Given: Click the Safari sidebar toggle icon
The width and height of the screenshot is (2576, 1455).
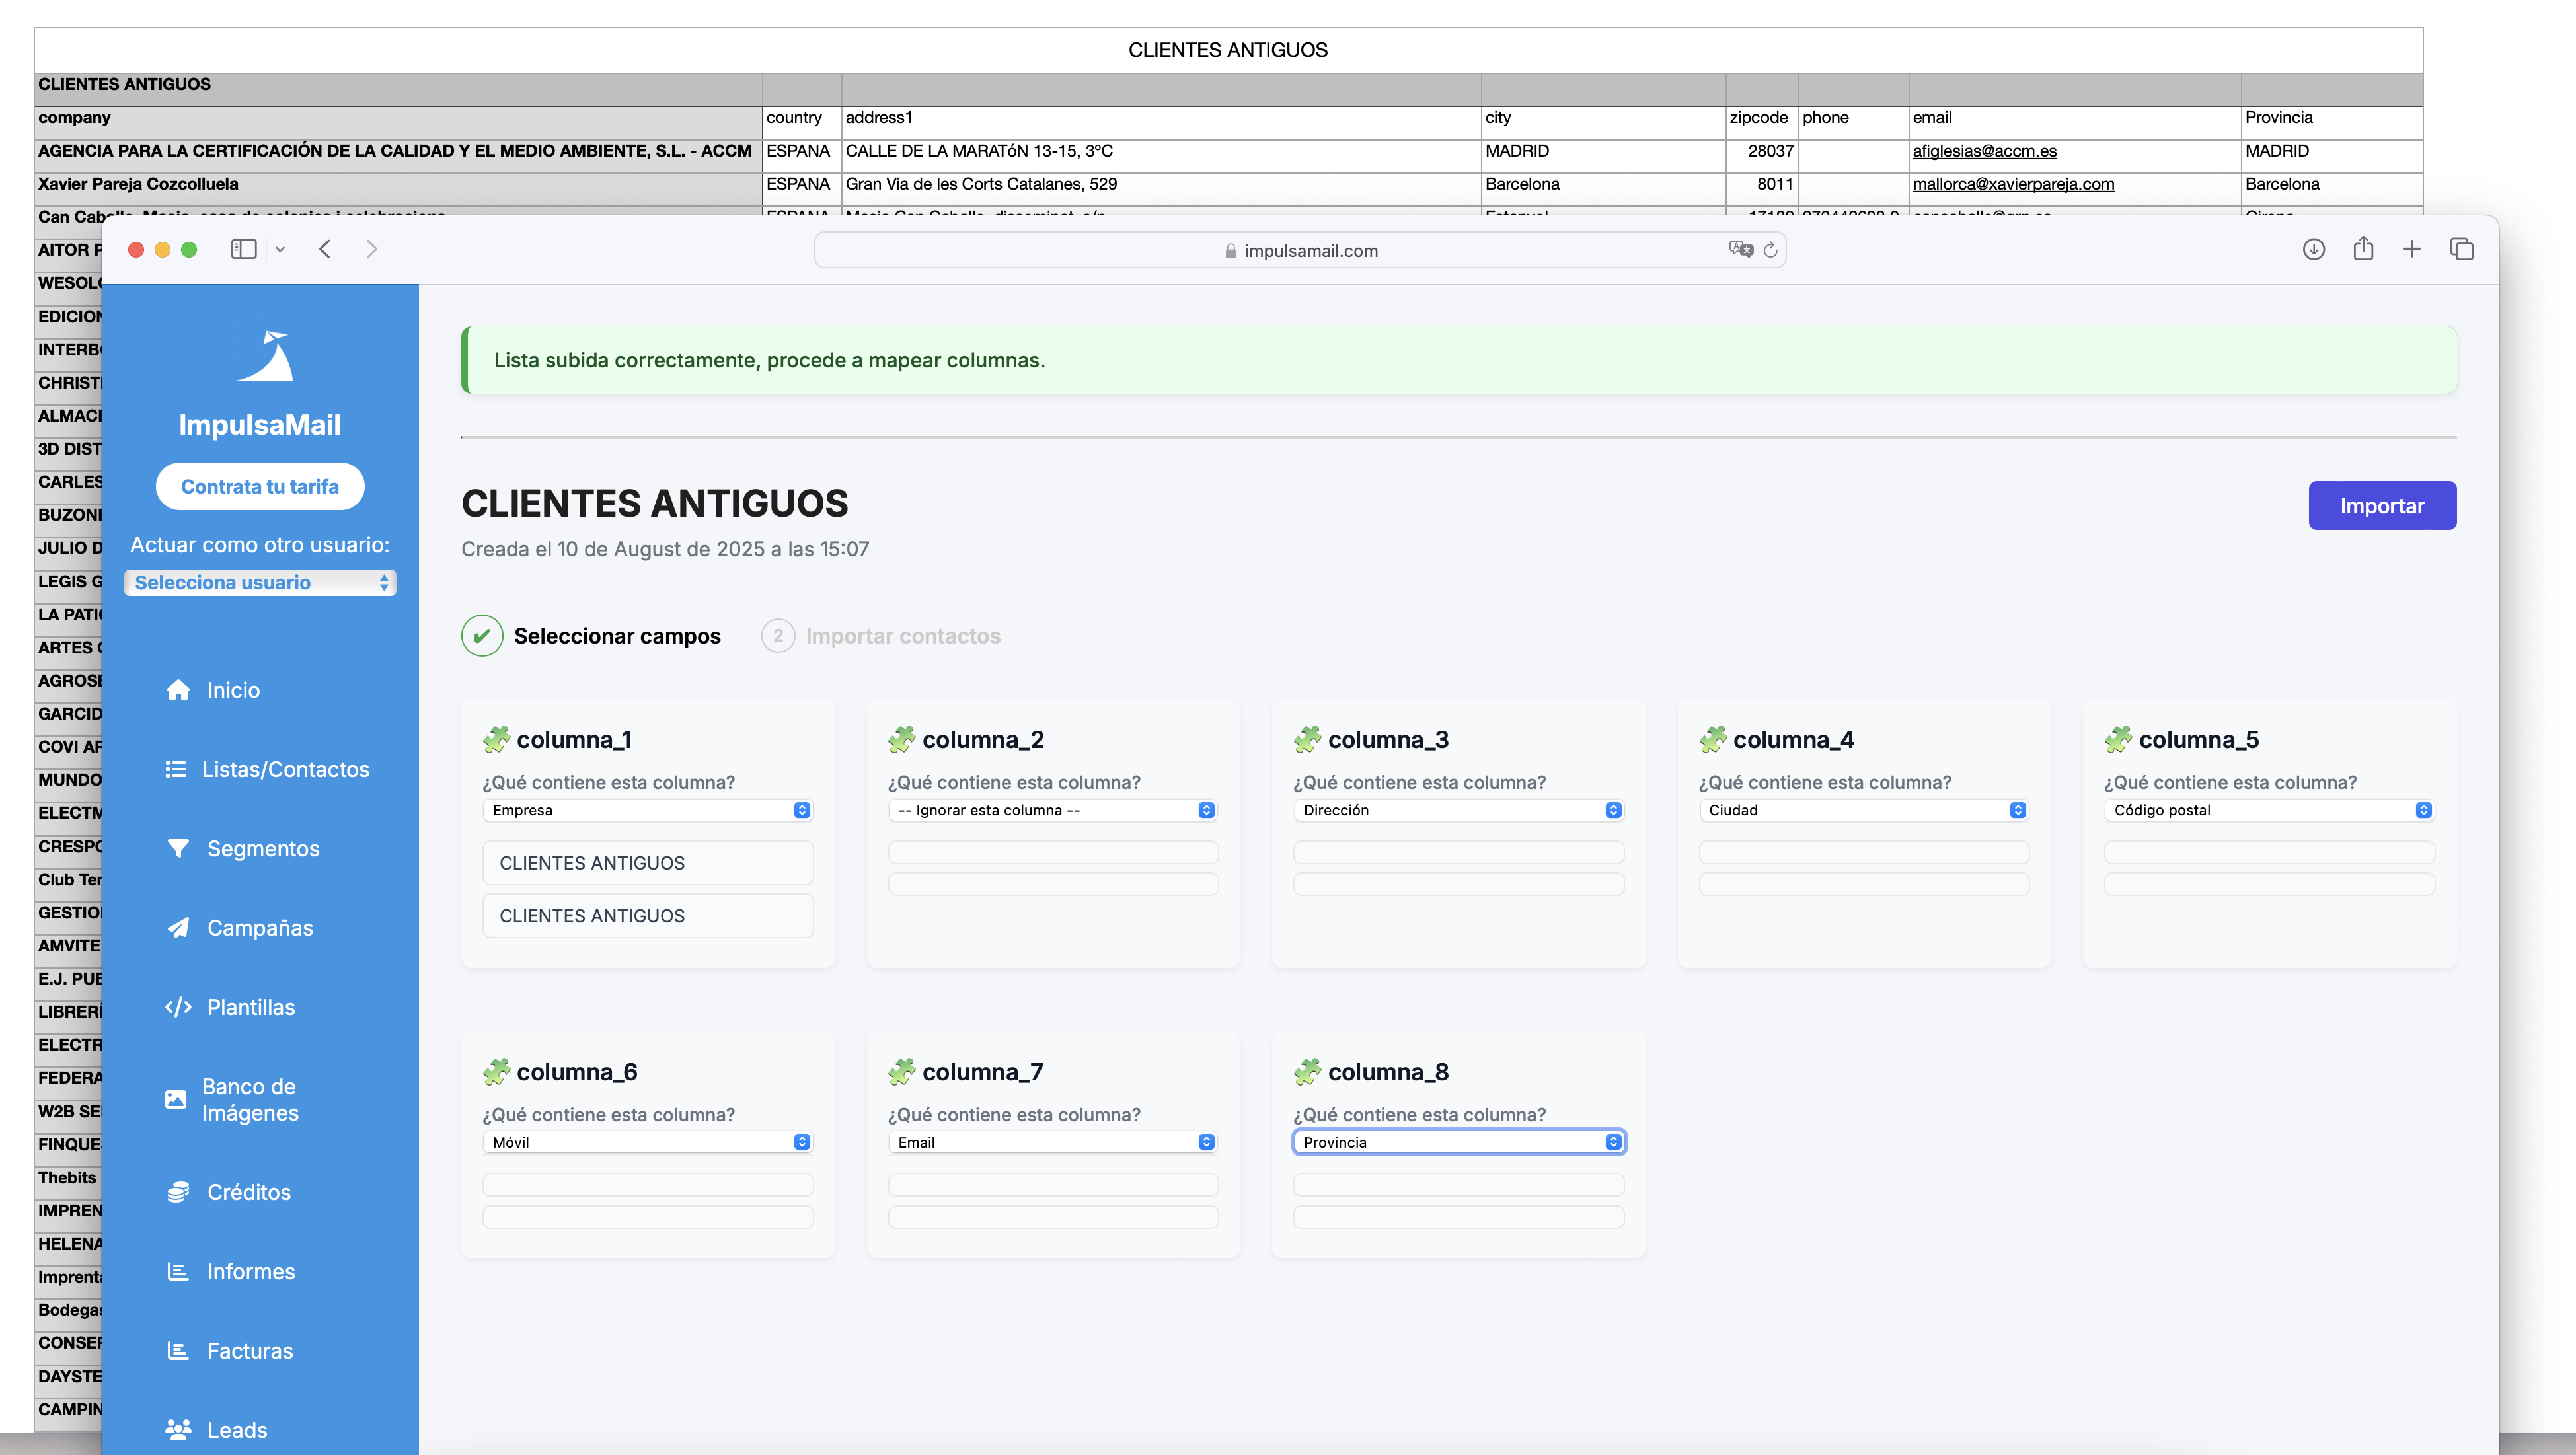Looking at the screenshot, I should pyautogui.click(x=243, y=249).
